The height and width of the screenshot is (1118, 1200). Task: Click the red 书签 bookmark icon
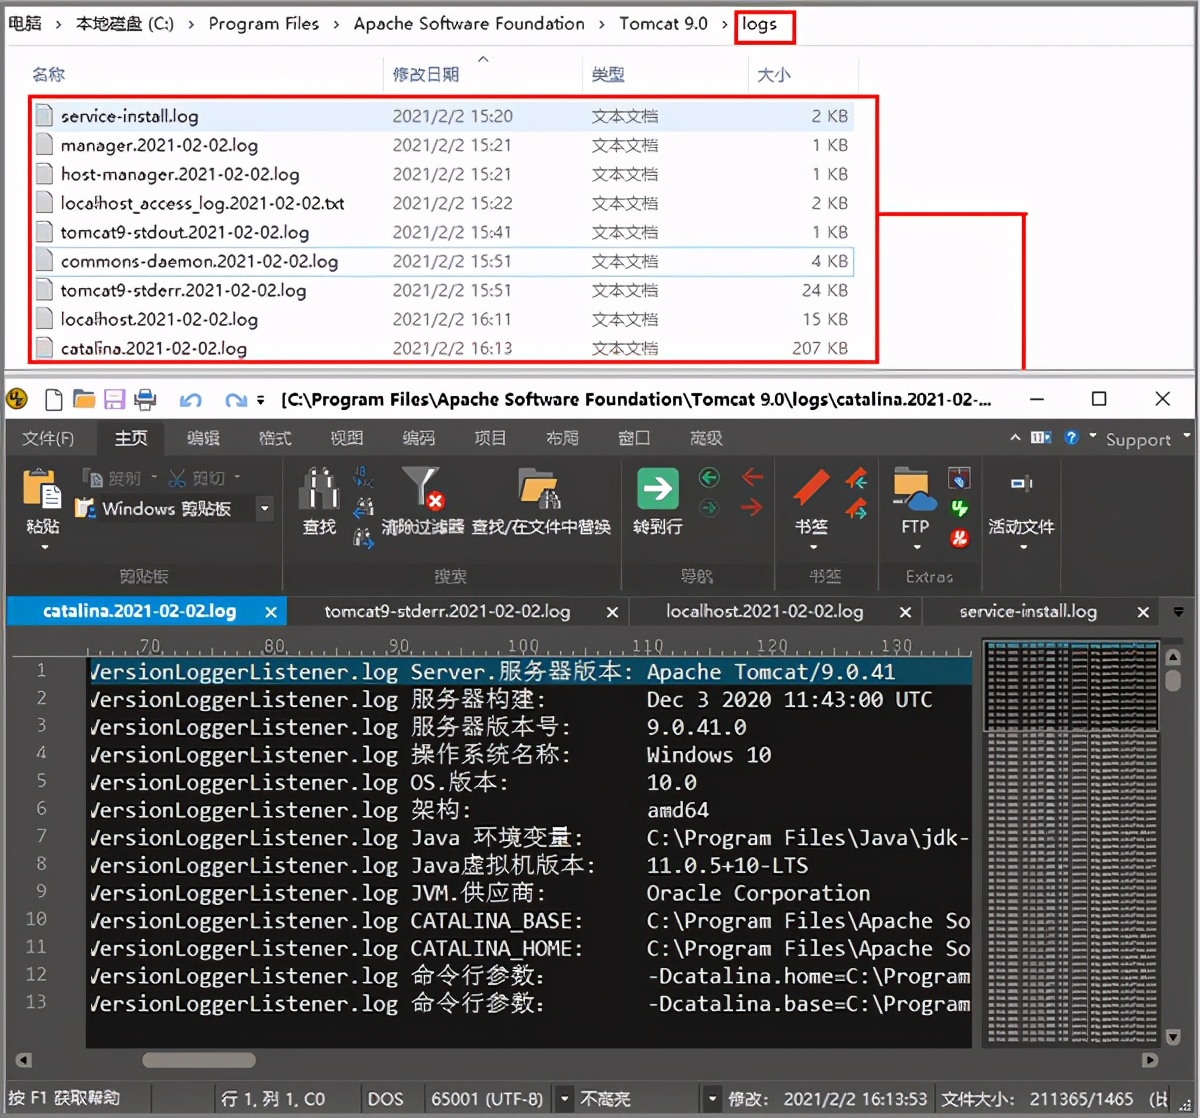[x=810, y=490]
